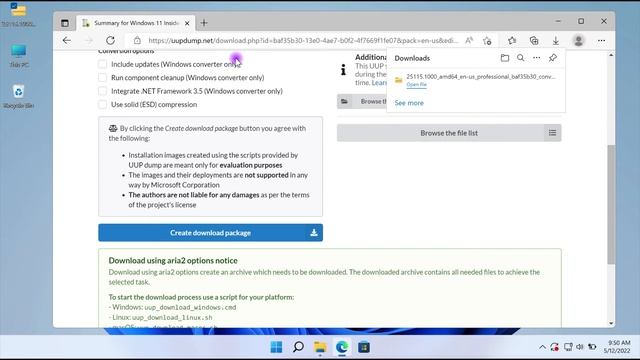
Task: Click the Read aloud icon
Action: click(x=469, y=40)
